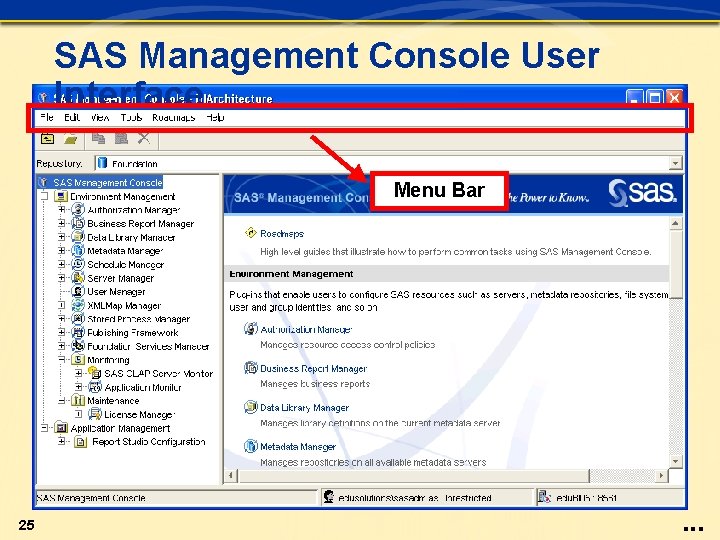Expand Server Manager tree node
Image resolution: width=720 pixels, height=540 pixels.
click(62, 278)
